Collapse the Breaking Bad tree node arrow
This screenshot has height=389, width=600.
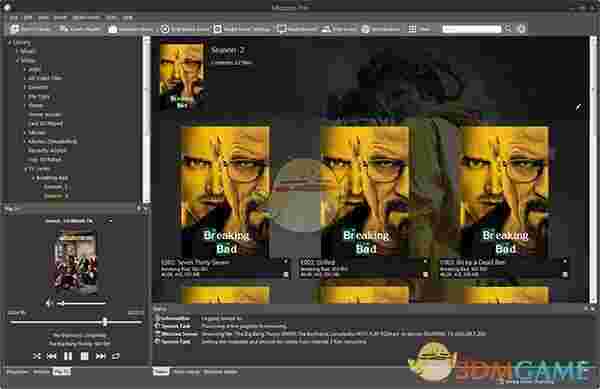[x=33, y=178]
